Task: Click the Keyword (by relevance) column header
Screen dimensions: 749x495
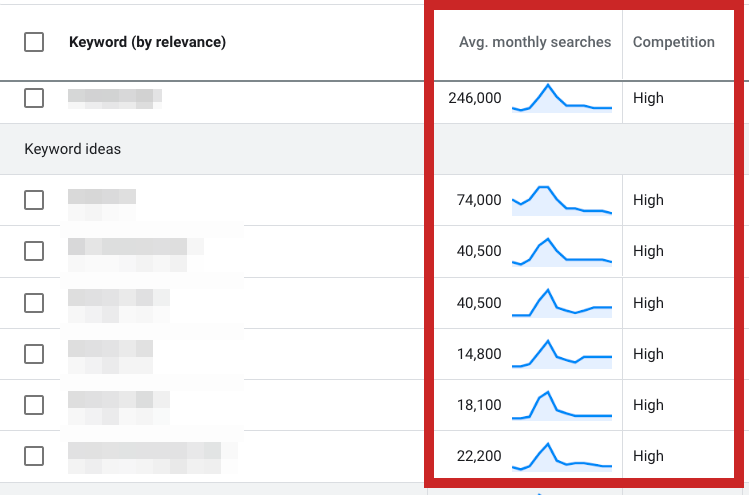Action: point(147,42)
